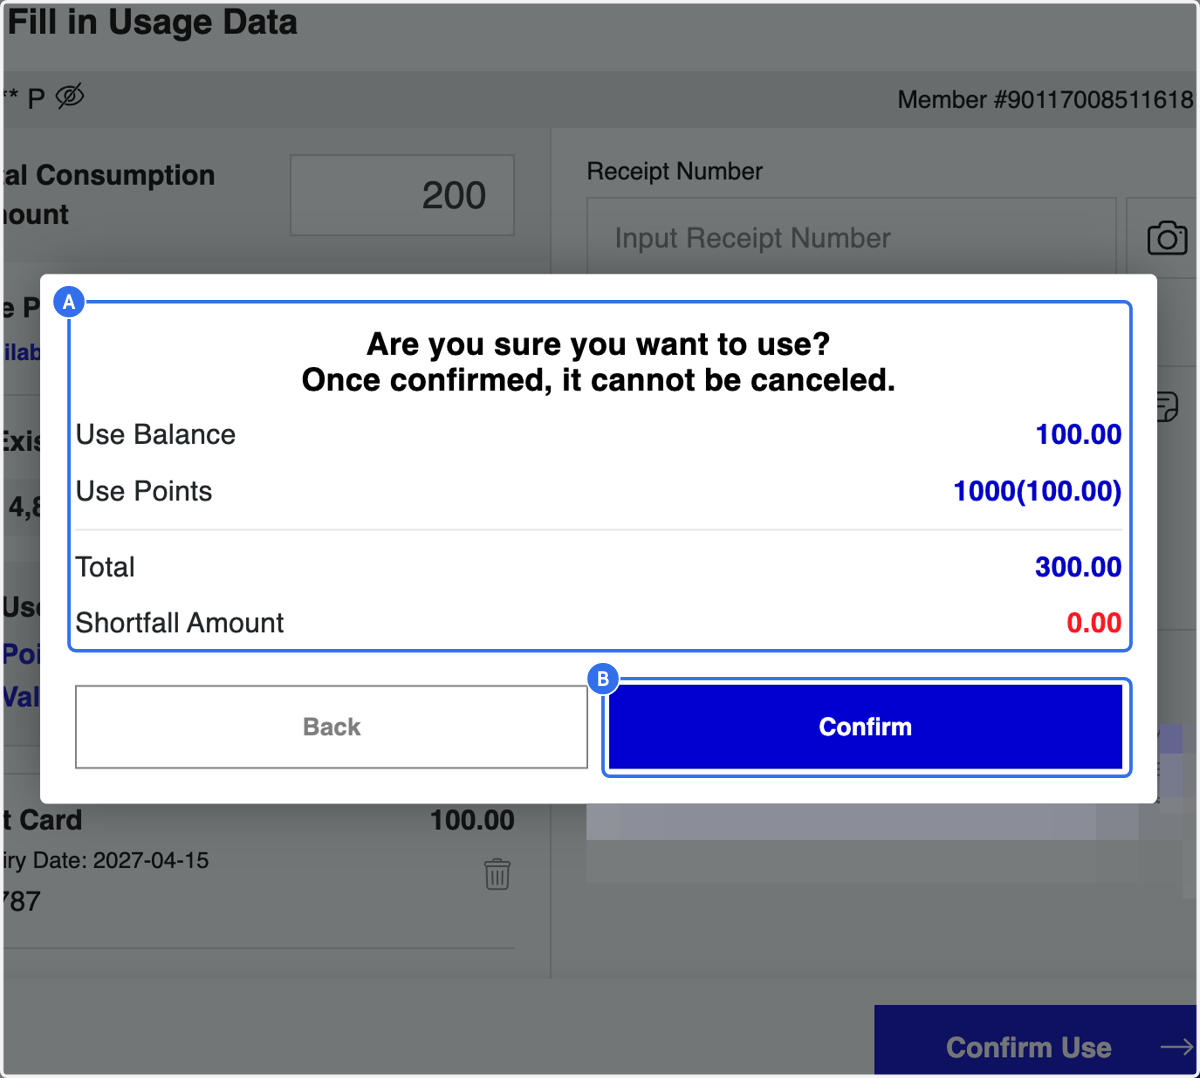Confirm the balance and points usage
Viewport: 1200px width, 1078px height.
[x=865, y=727]
